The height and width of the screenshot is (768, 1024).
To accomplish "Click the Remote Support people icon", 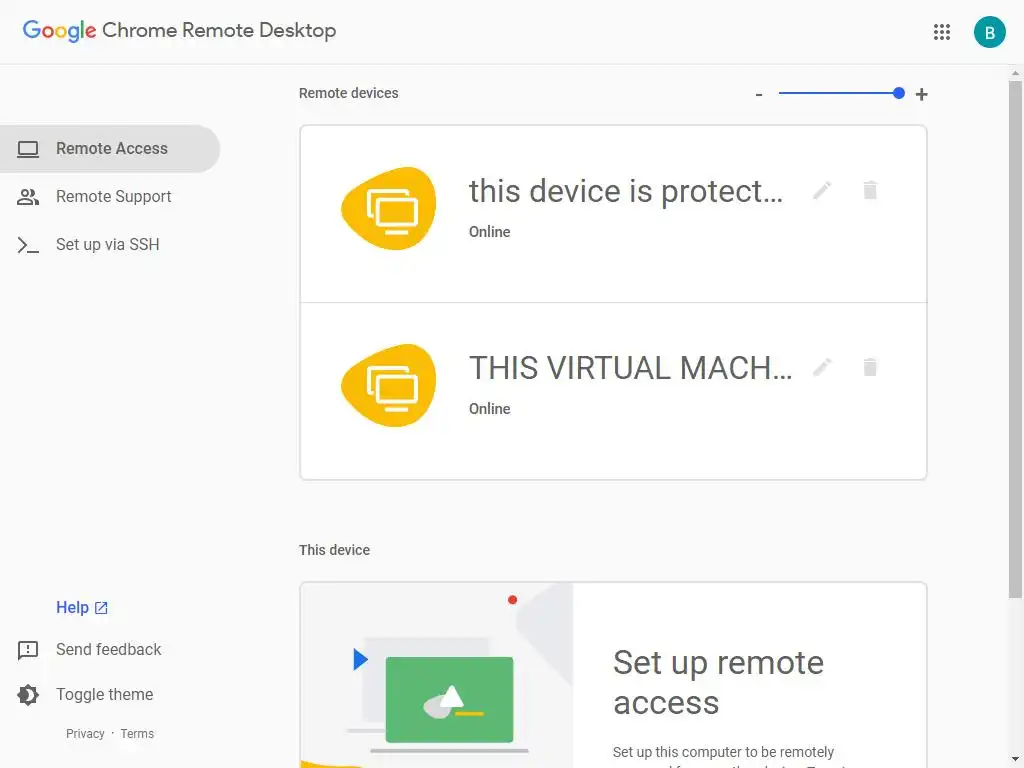I will click(x=28, y=197).
